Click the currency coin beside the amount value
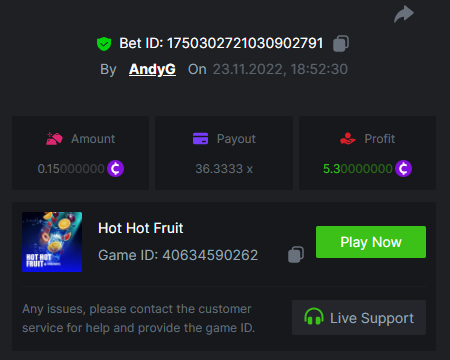Image resolution: width=450 pixels, height=360 pixels. (115, 168)
